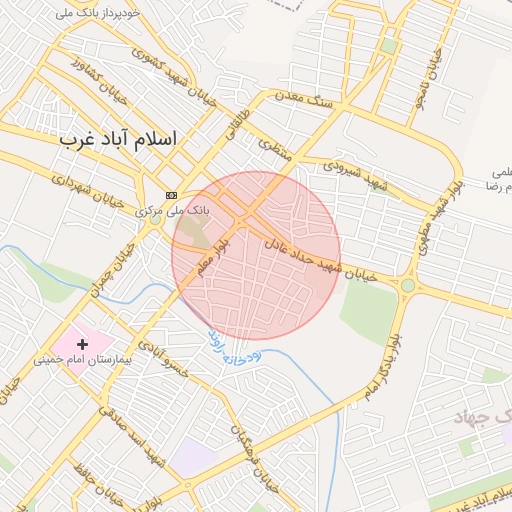The image size is (512, 512).
Task: Click the خودپرداز بانک ملی label
Action: (x=97, y=13)
